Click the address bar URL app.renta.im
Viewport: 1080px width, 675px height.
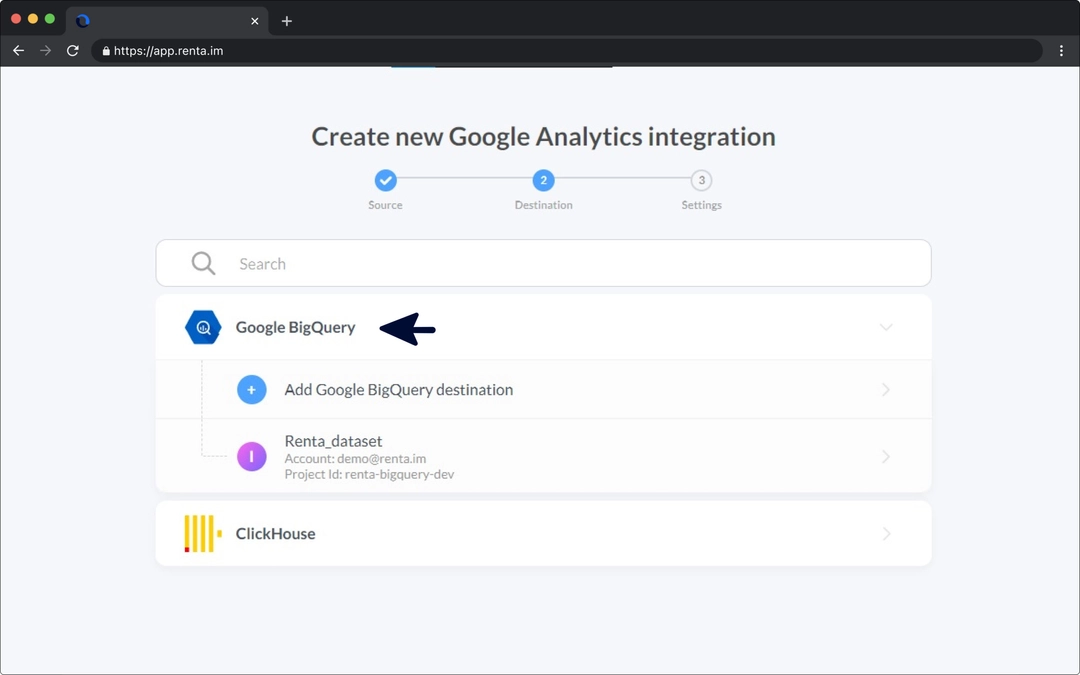click(169, 51)
